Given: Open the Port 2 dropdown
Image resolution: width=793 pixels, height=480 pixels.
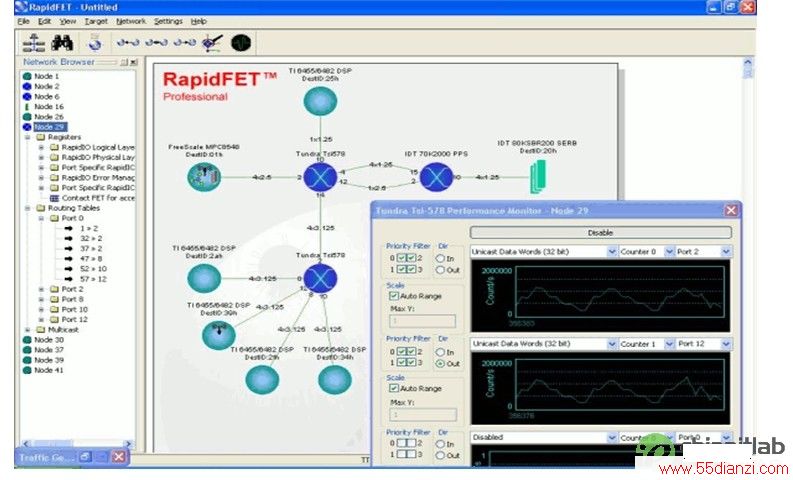Looking at the screenshot, I should click(x=726, y=251).
